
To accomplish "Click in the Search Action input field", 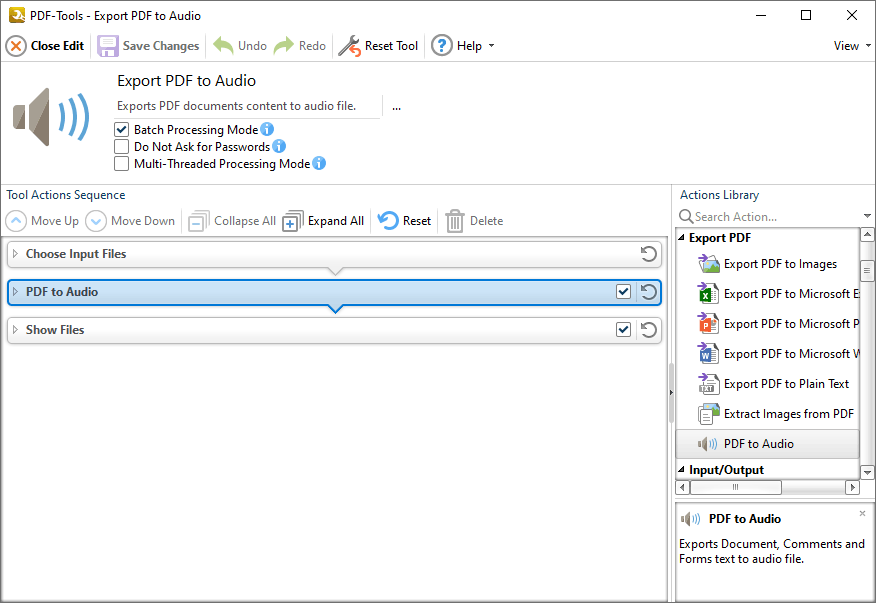I will click(x=777, y=216).
